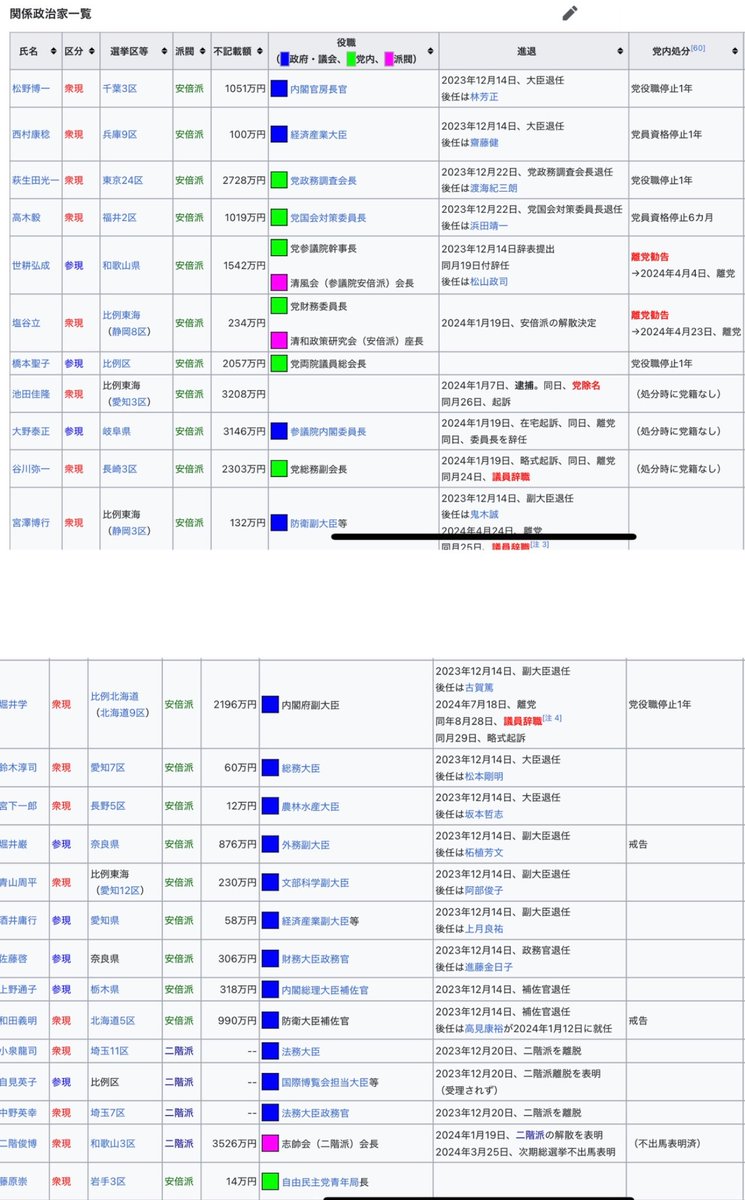Open 池田佳隆 article link
This screenshot has height=1200, width=745.
point(33,393)
